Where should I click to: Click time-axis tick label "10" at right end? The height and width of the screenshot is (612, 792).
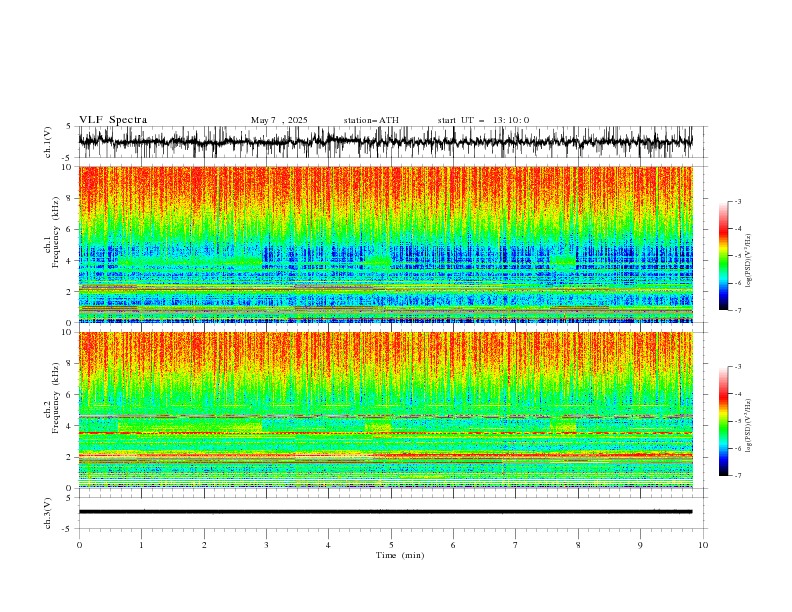[703, 545]
